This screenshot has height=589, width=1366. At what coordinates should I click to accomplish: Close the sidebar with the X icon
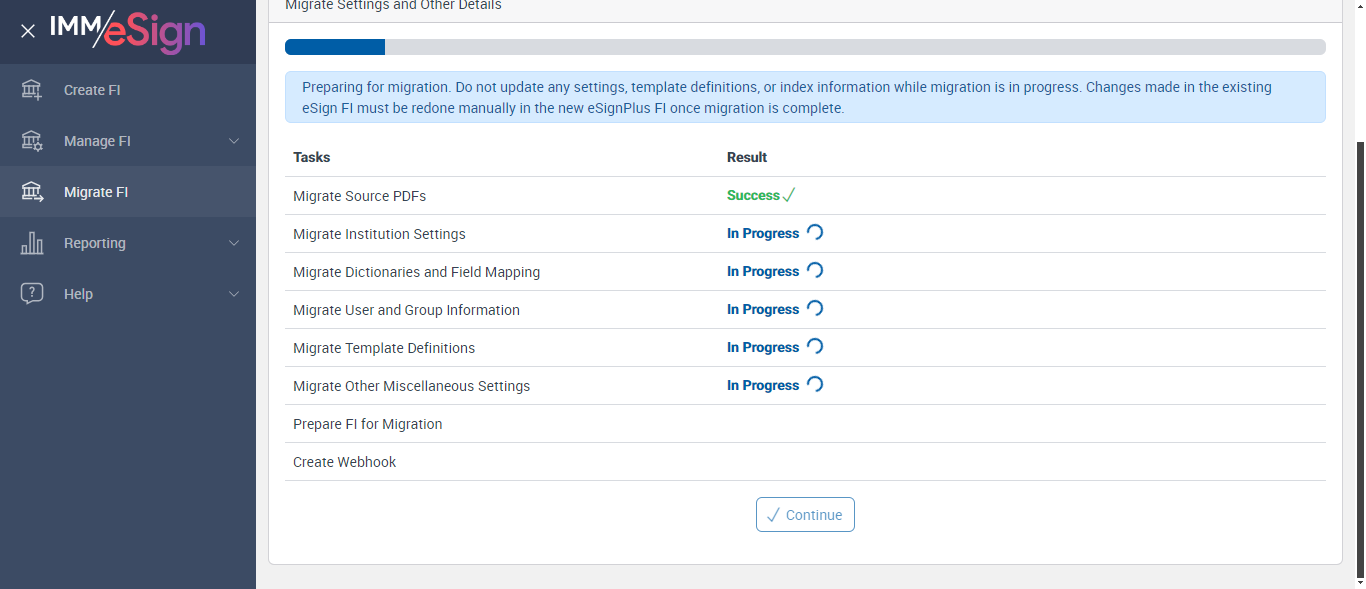click(x=28, y=31)
